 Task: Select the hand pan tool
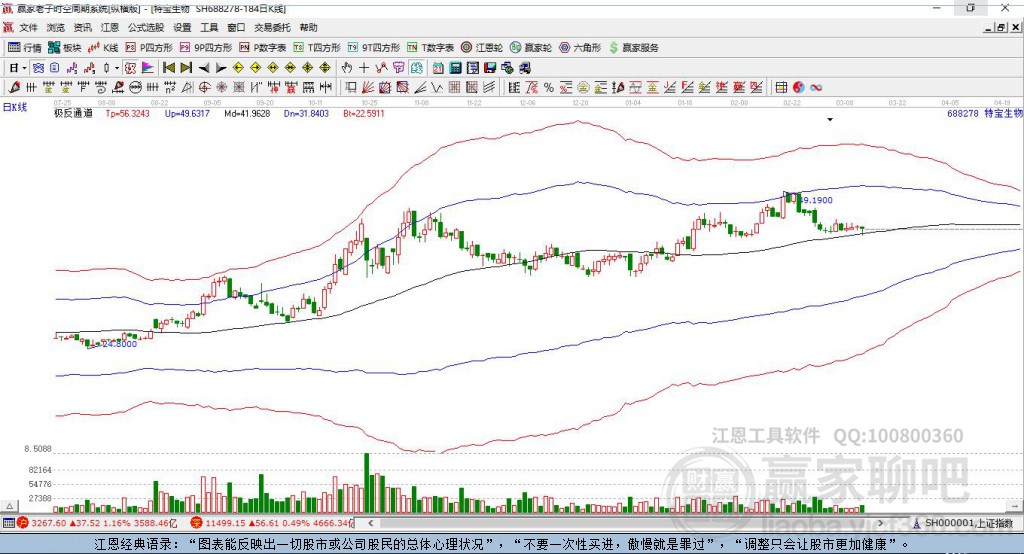(347, 68)
